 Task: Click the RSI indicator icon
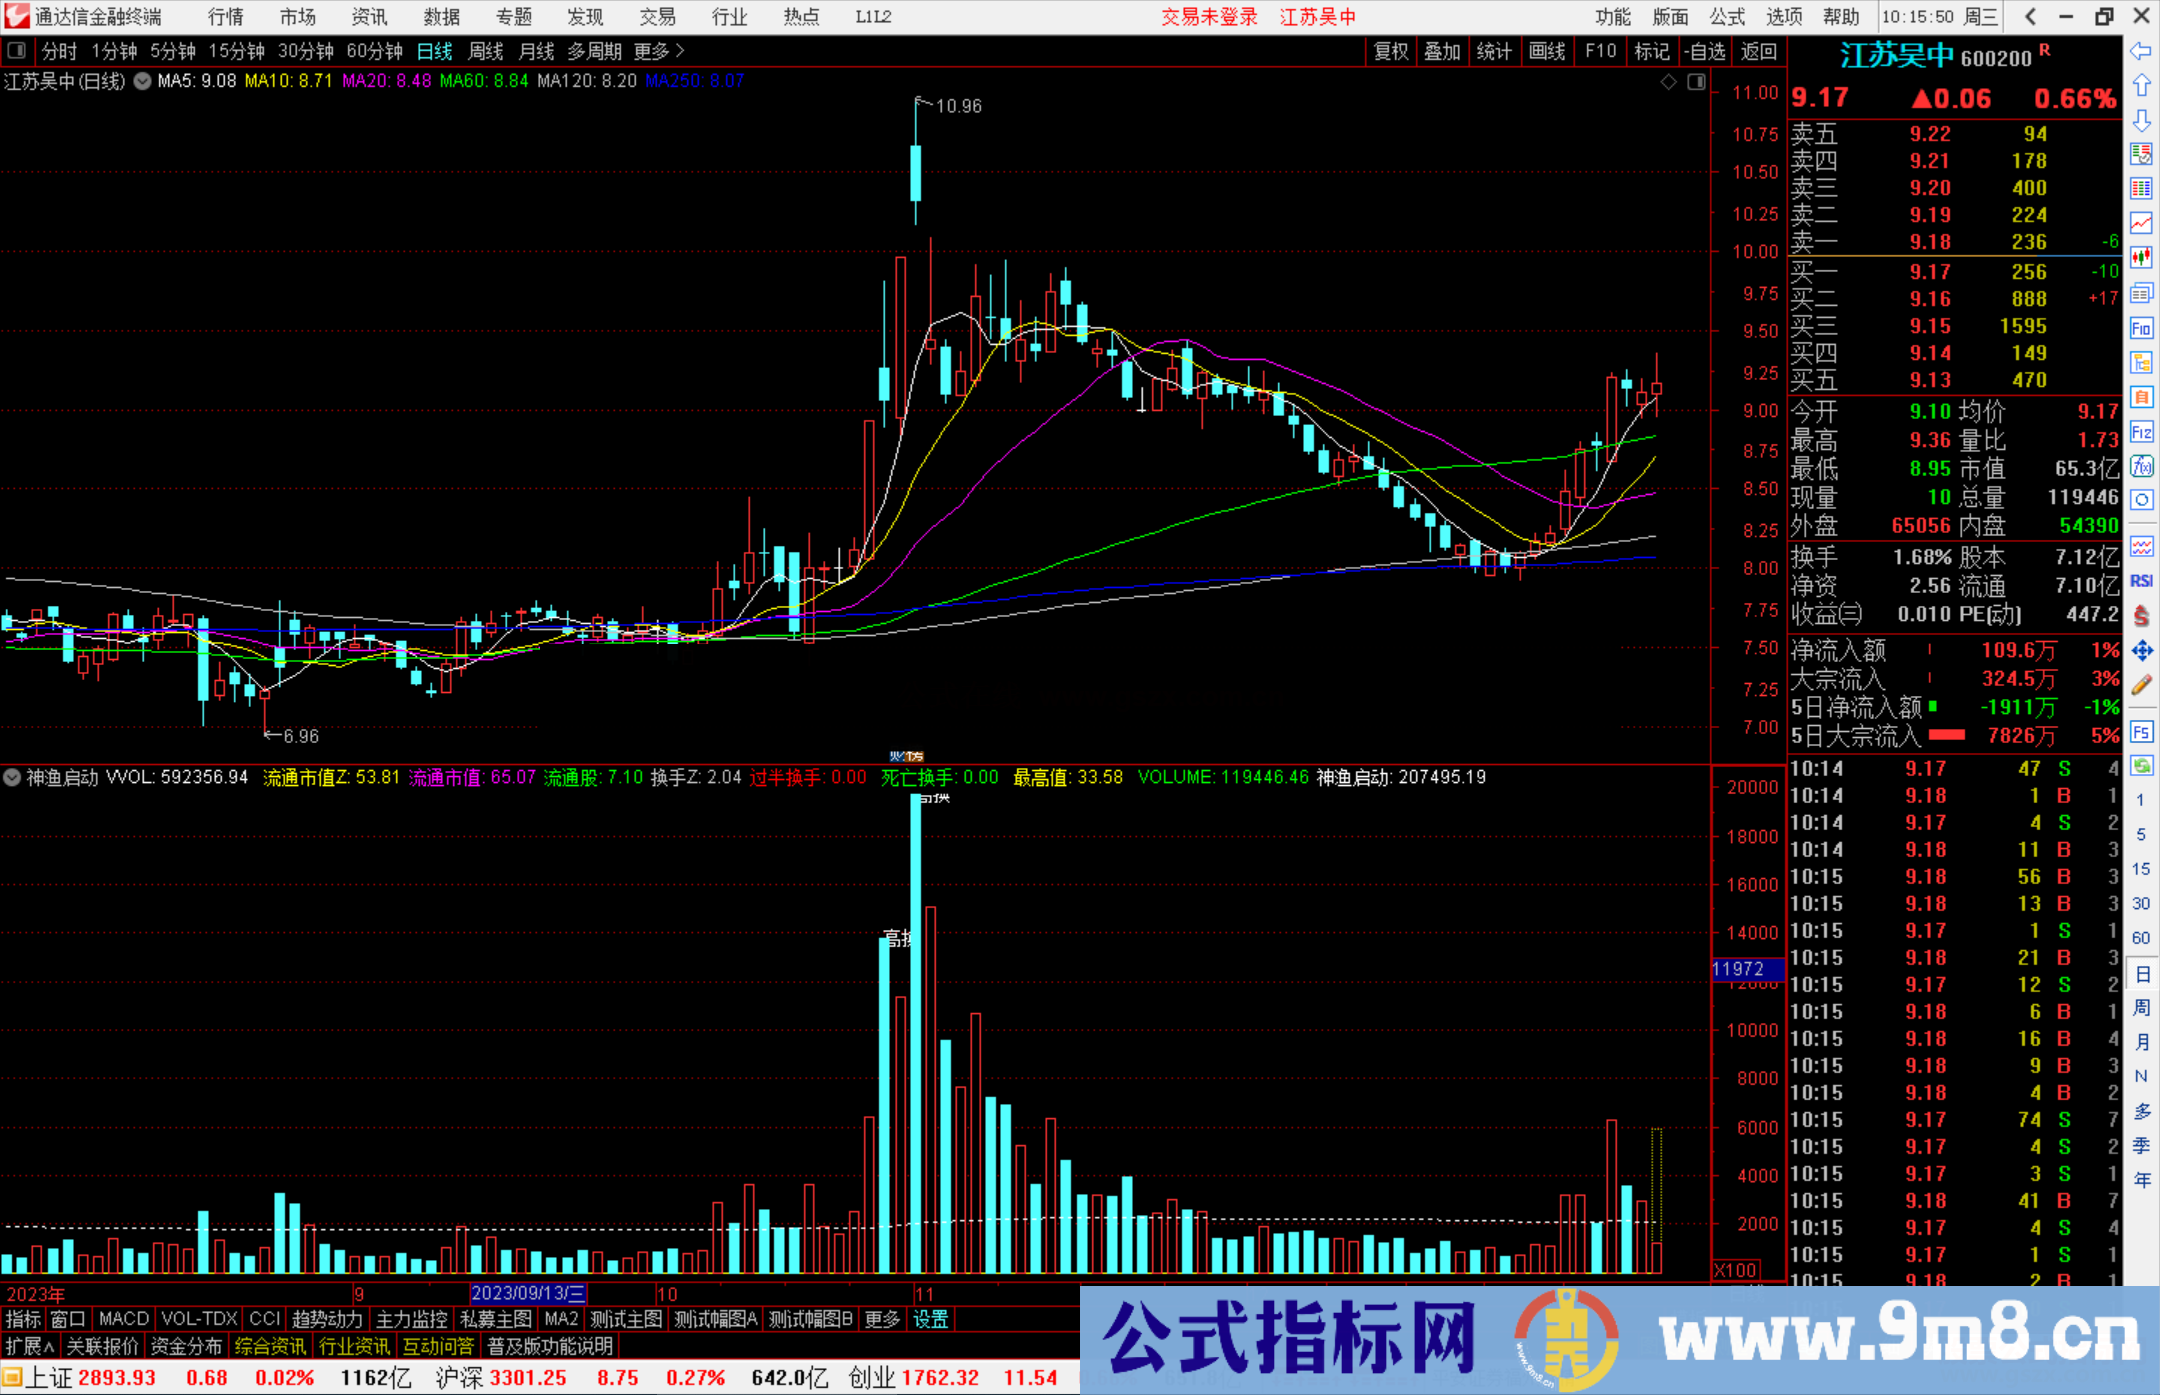(2141, 581)
